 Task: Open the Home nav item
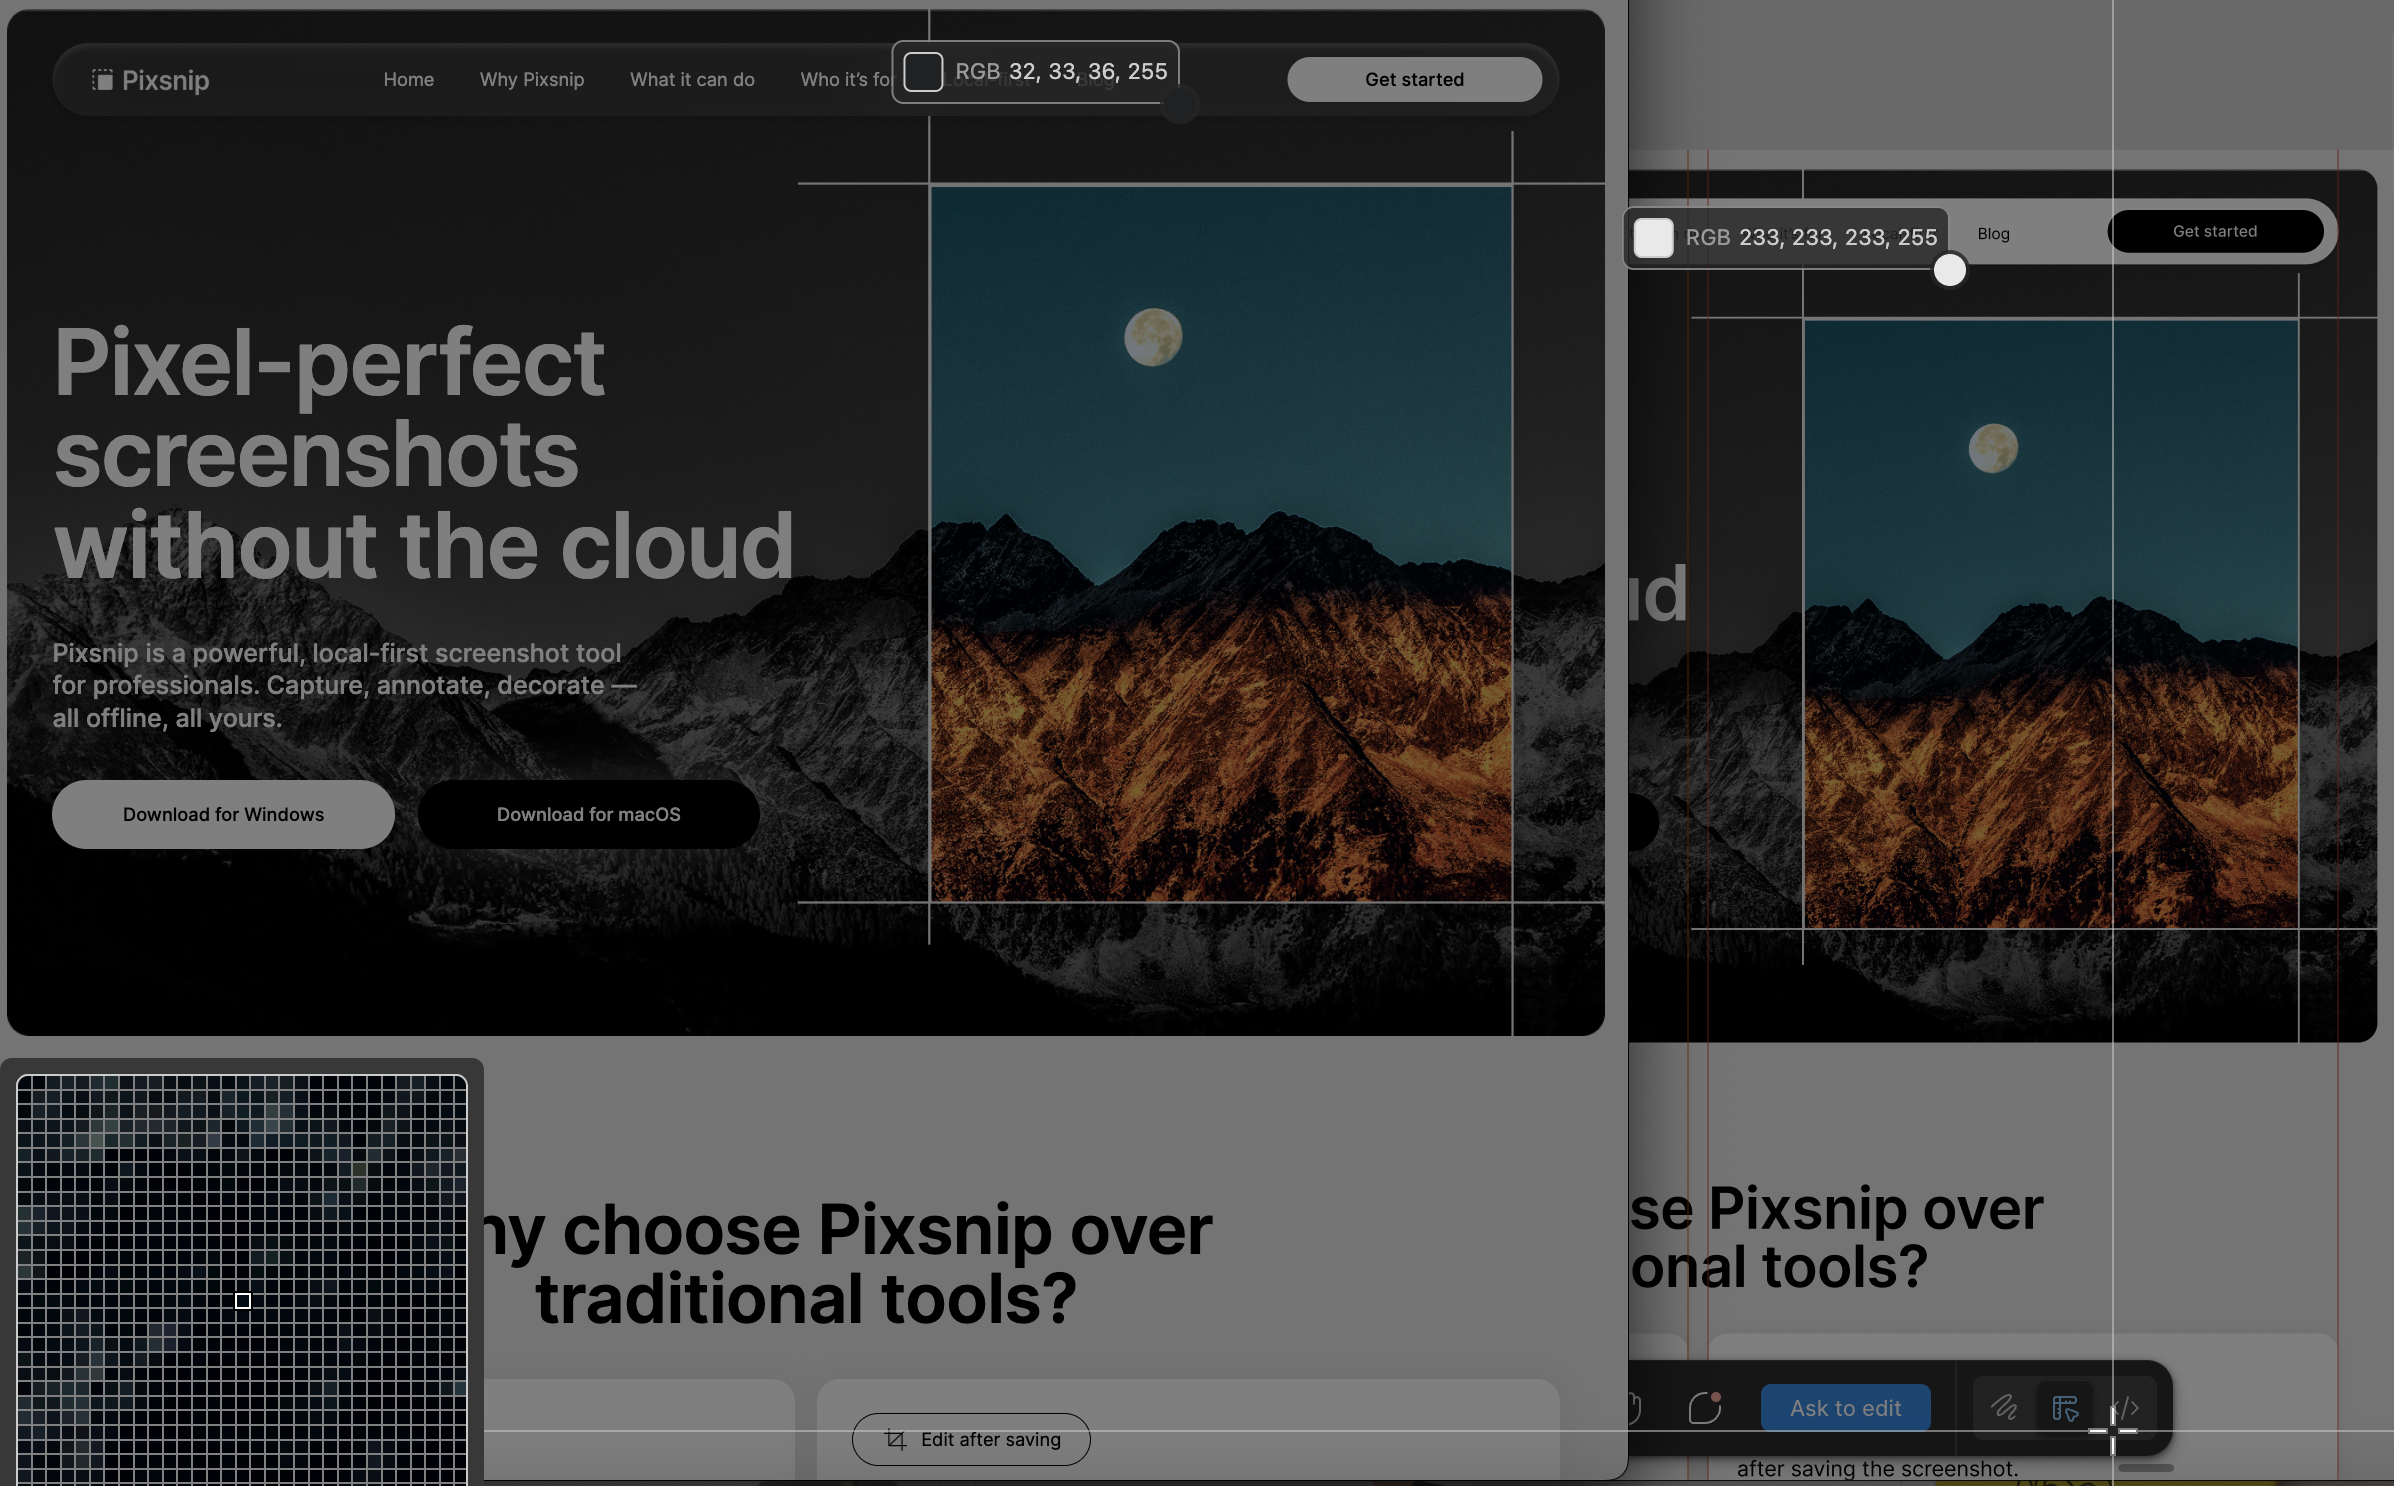pos(408,80)
